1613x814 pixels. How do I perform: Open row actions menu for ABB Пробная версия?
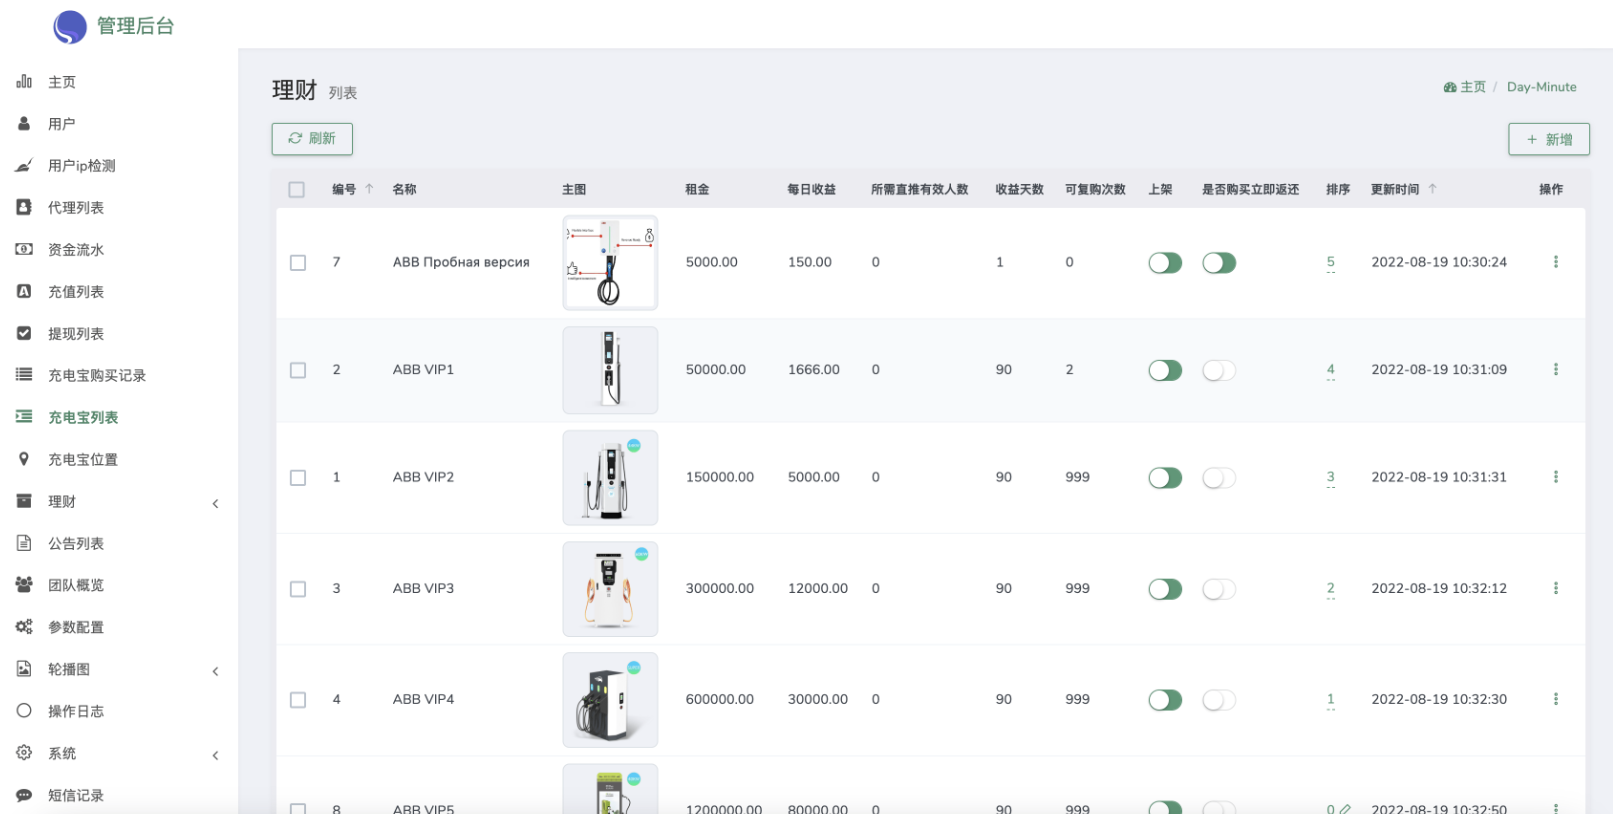click(1555, 262)
